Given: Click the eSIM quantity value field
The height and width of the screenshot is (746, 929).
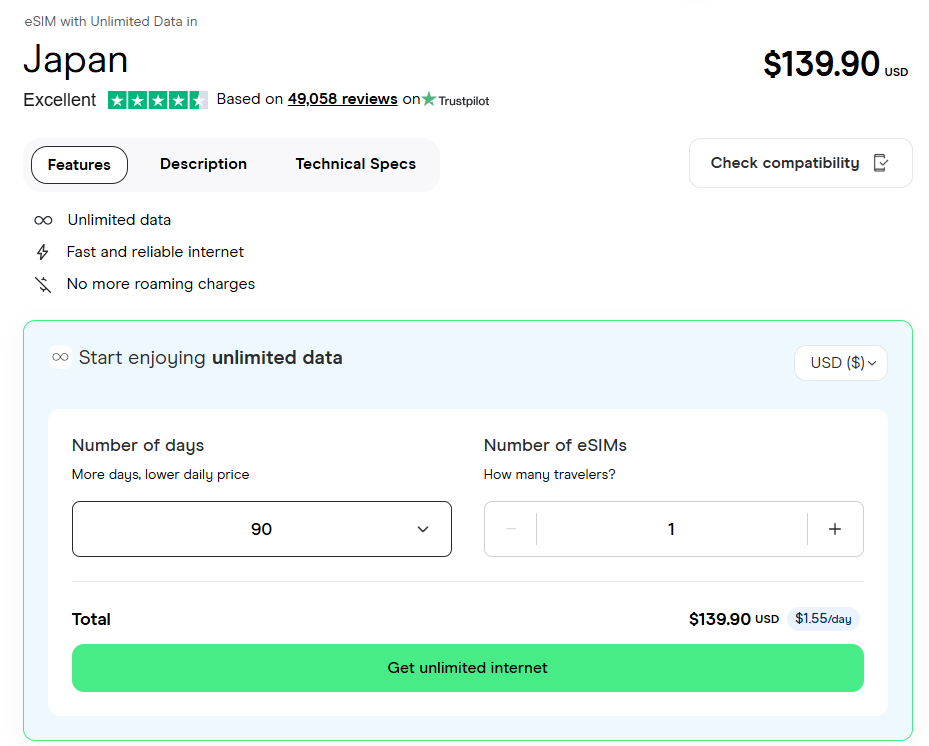Looking at the screenshot, I should (x=671, y=529).
